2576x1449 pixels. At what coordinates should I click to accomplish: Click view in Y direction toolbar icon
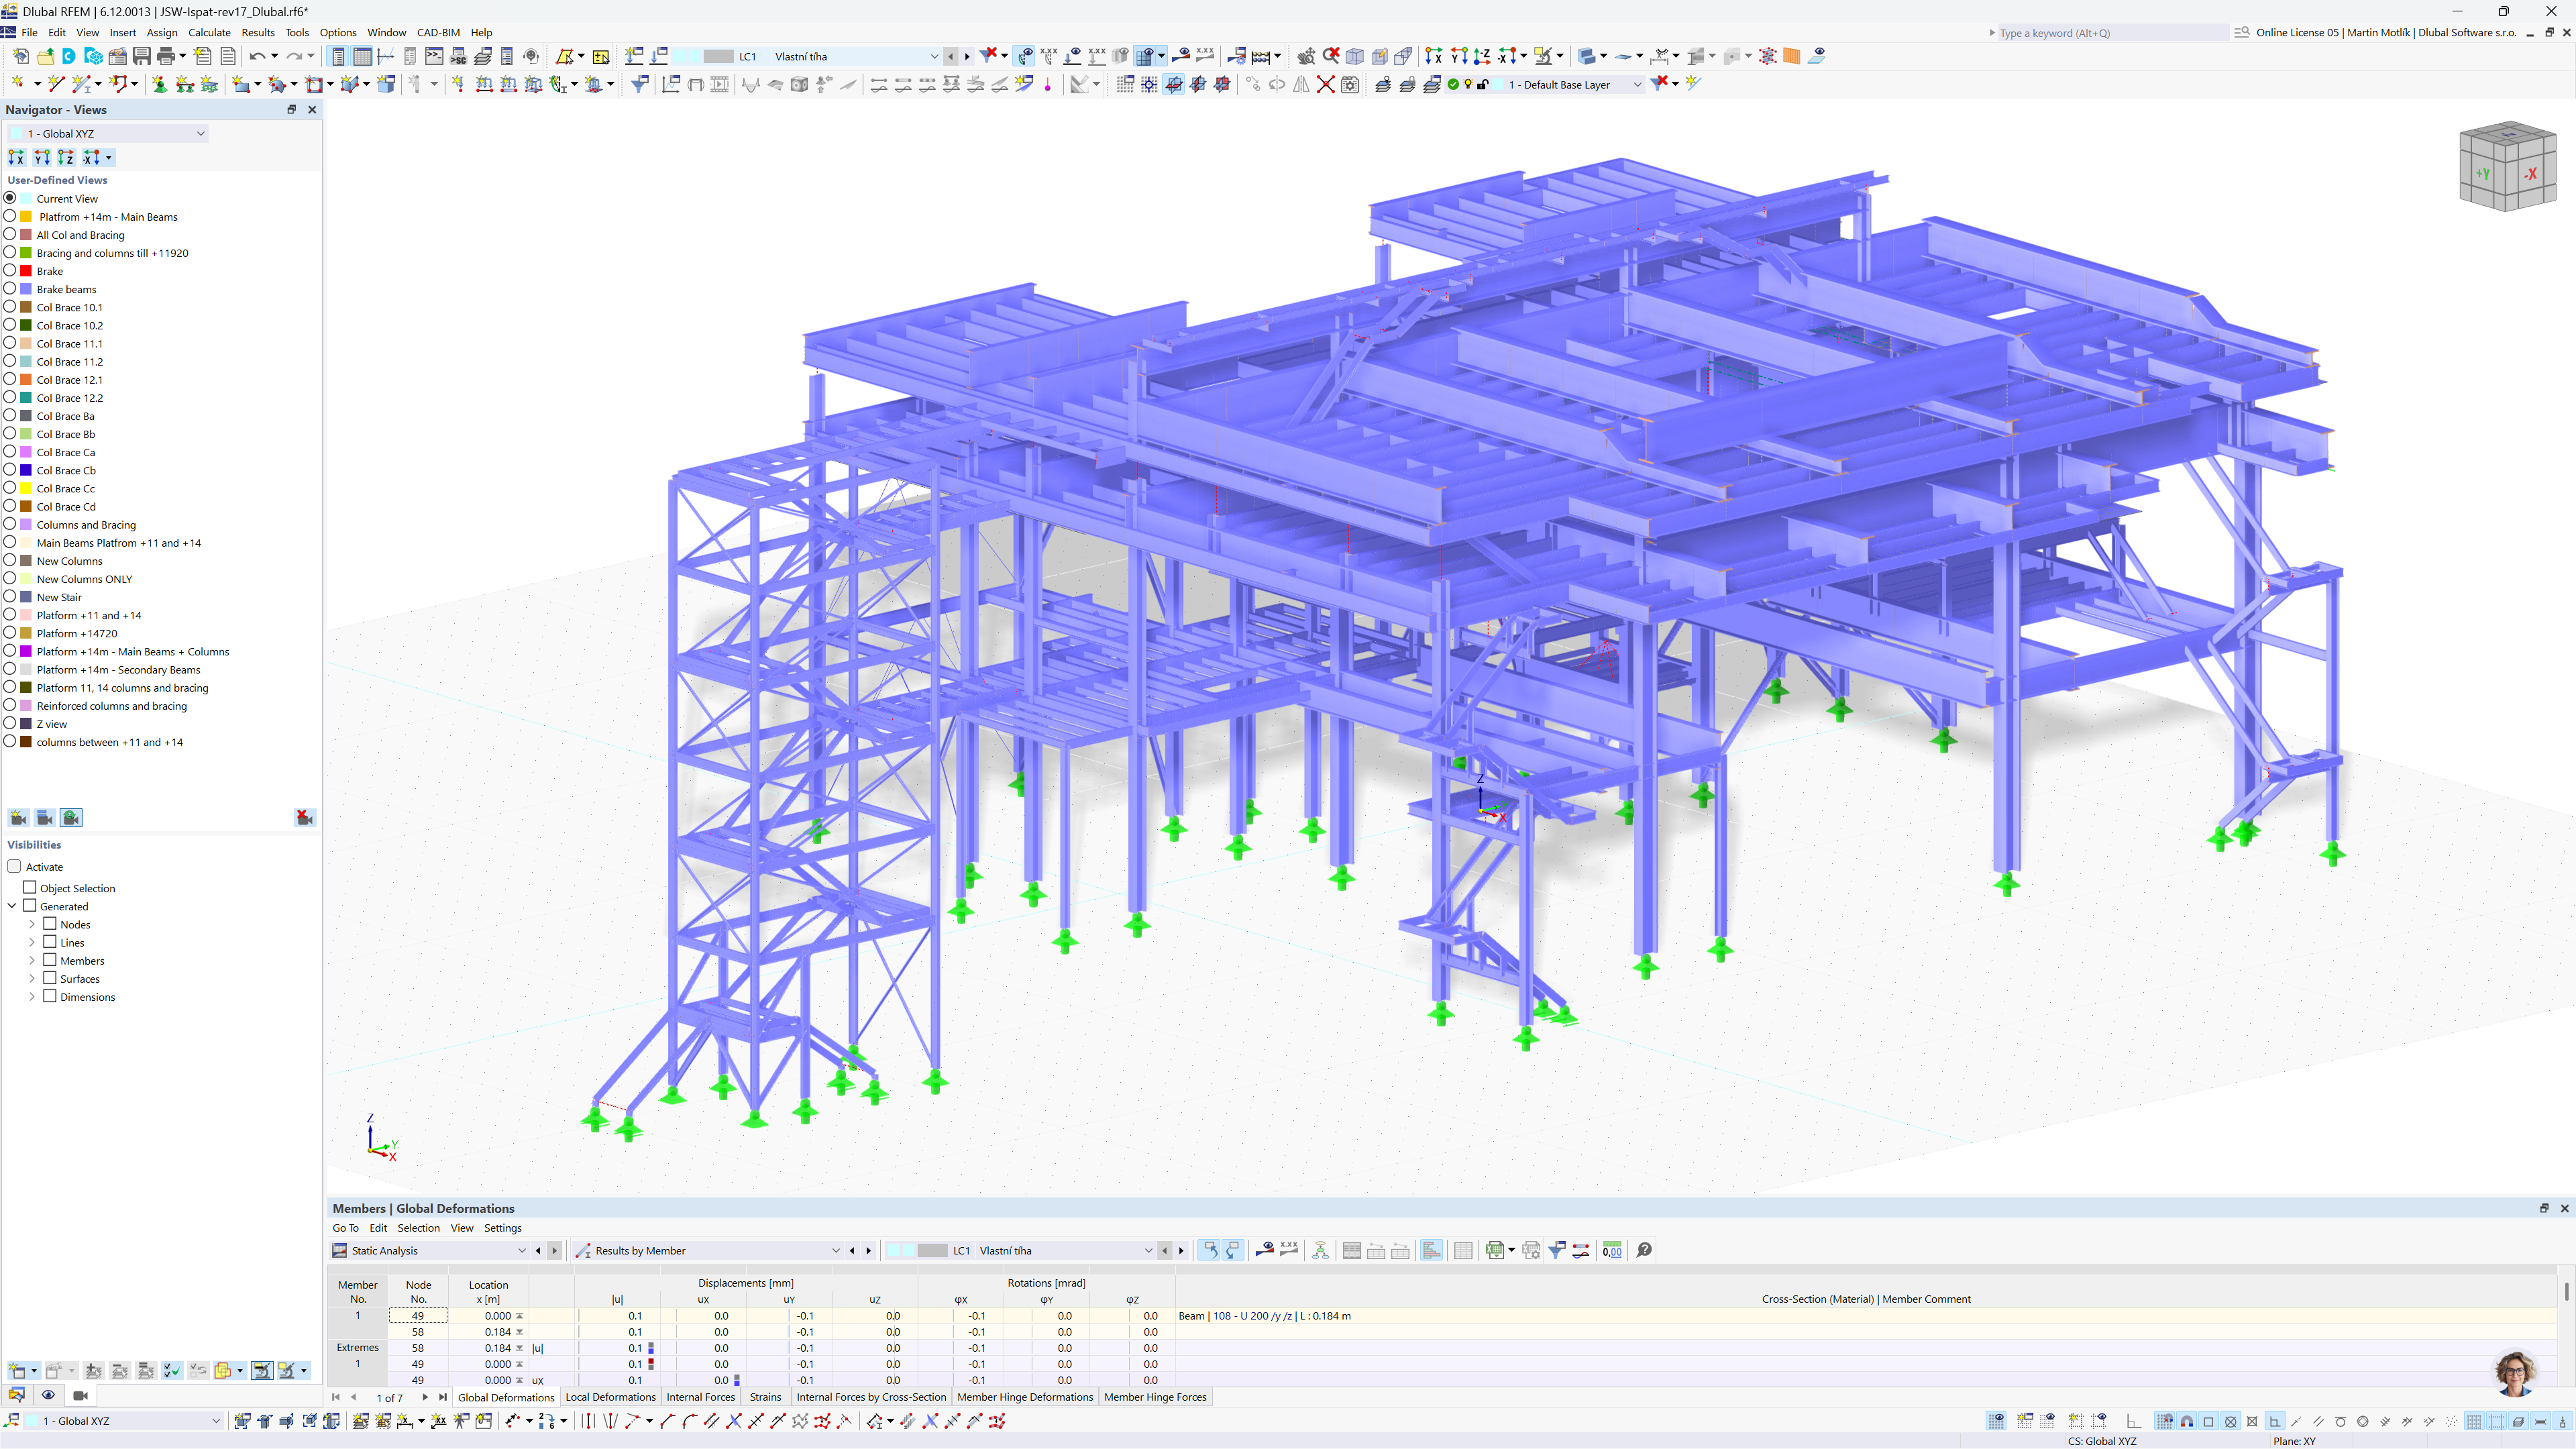click(1458, 56)
